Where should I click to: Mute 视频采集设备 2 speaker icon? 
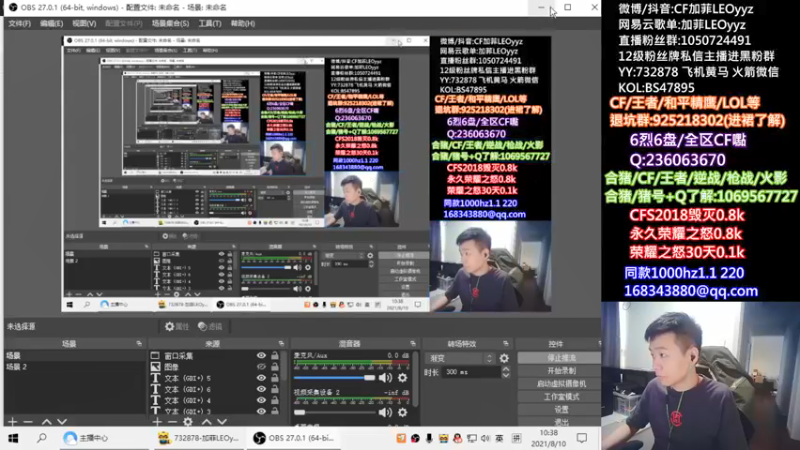pos(385,412)
